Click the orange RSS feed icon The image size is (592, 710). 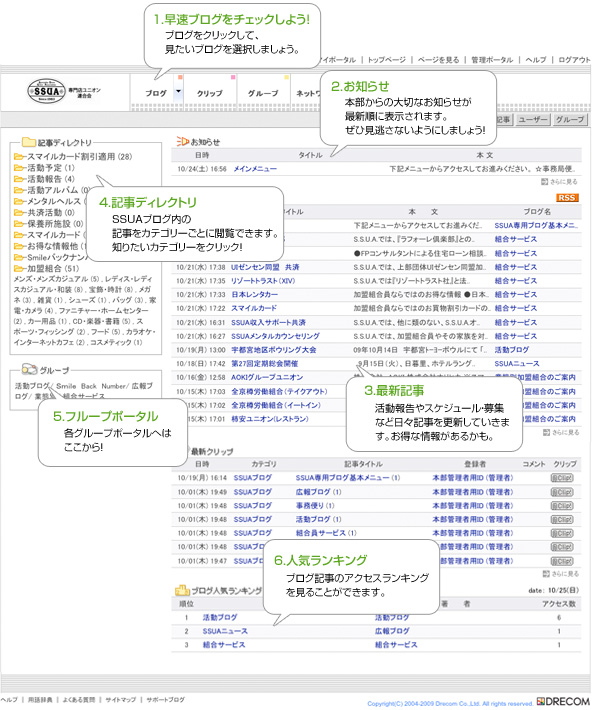pos(567,198)
